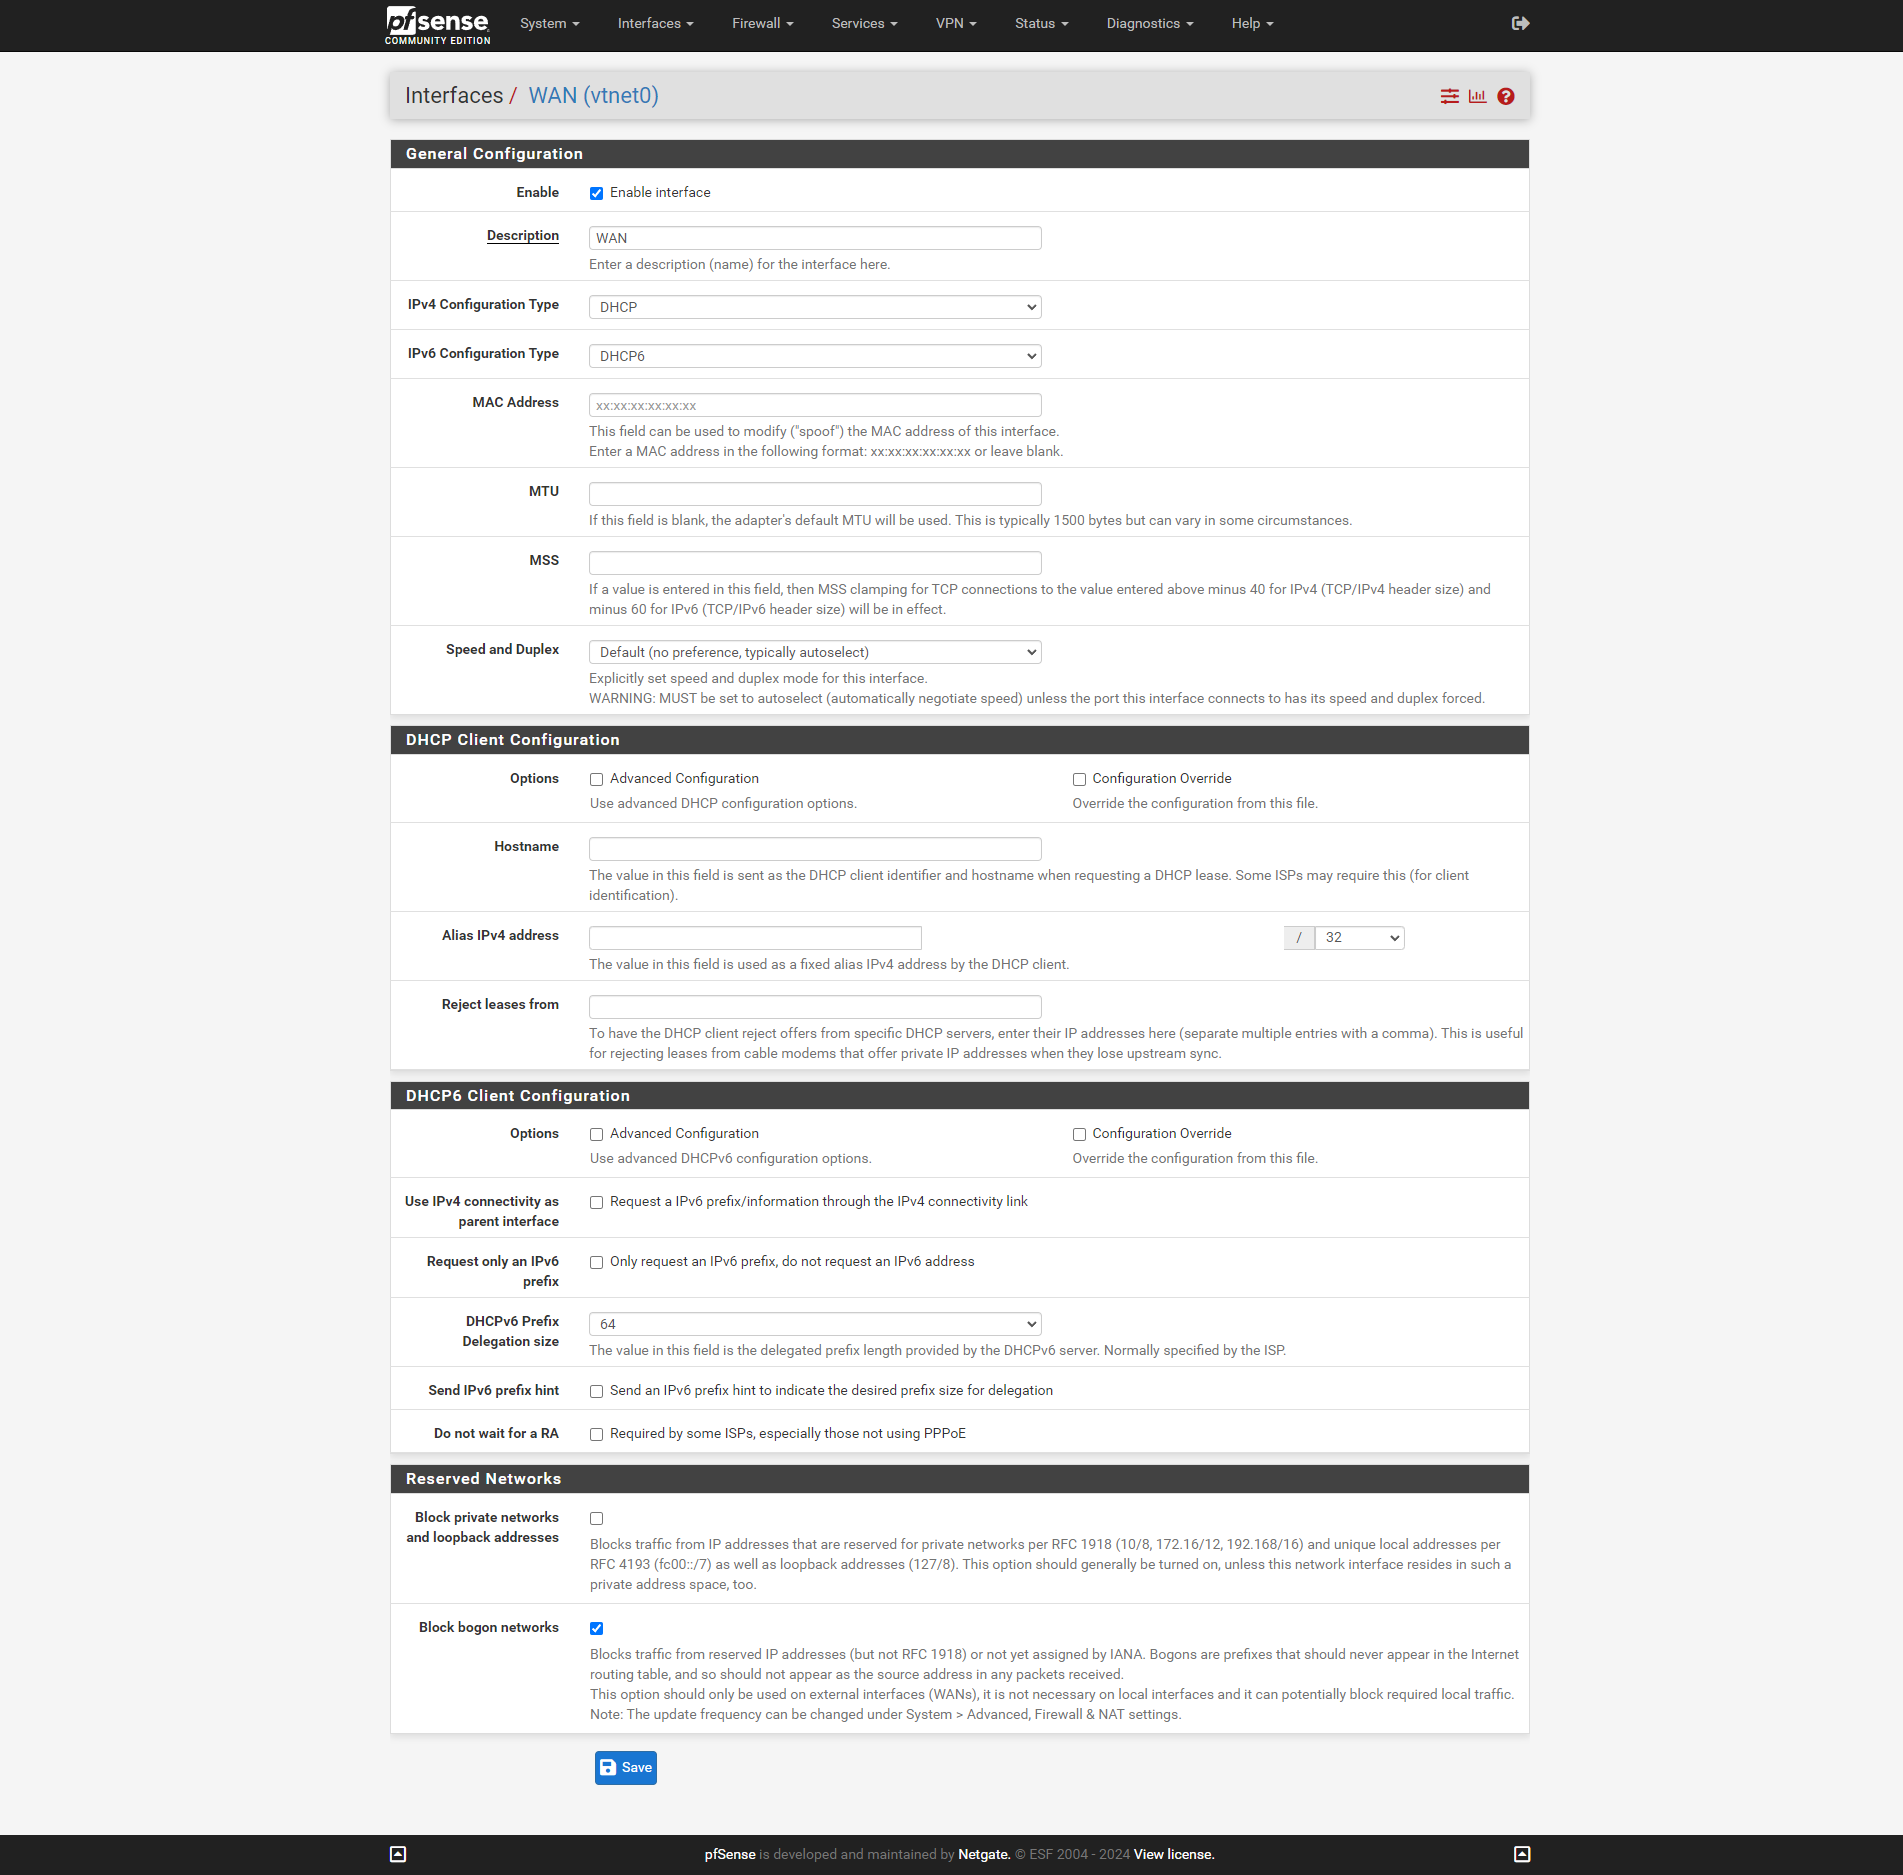This screenshot has width=1903, height=1875.
Task: Open the IPv4 Configuration Type dropdown
Action: (x=814, y=307)
